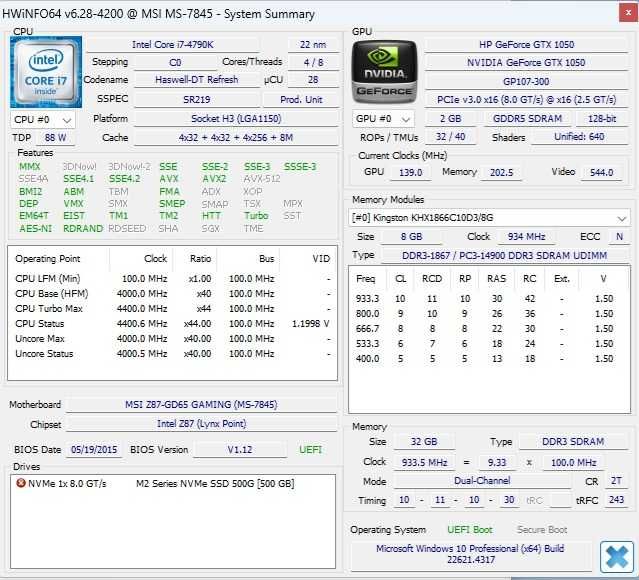Click the SSE4.2 feature label
The height and width of the screenshot is (580, 639).
[124, 179]
